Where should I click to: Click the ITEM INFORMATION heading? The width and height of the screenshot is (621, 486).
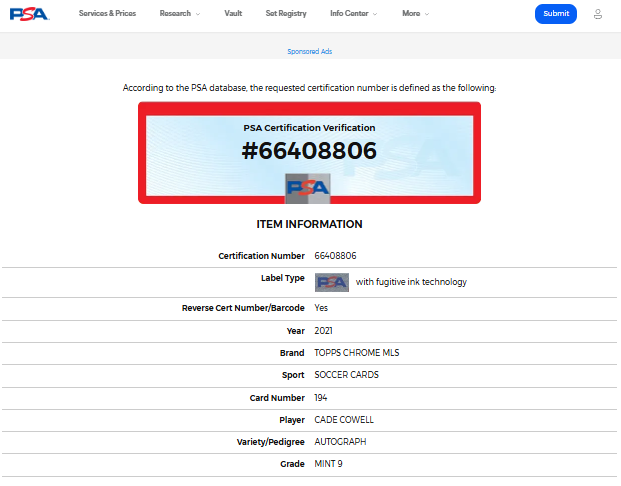(x=310, y=224)
